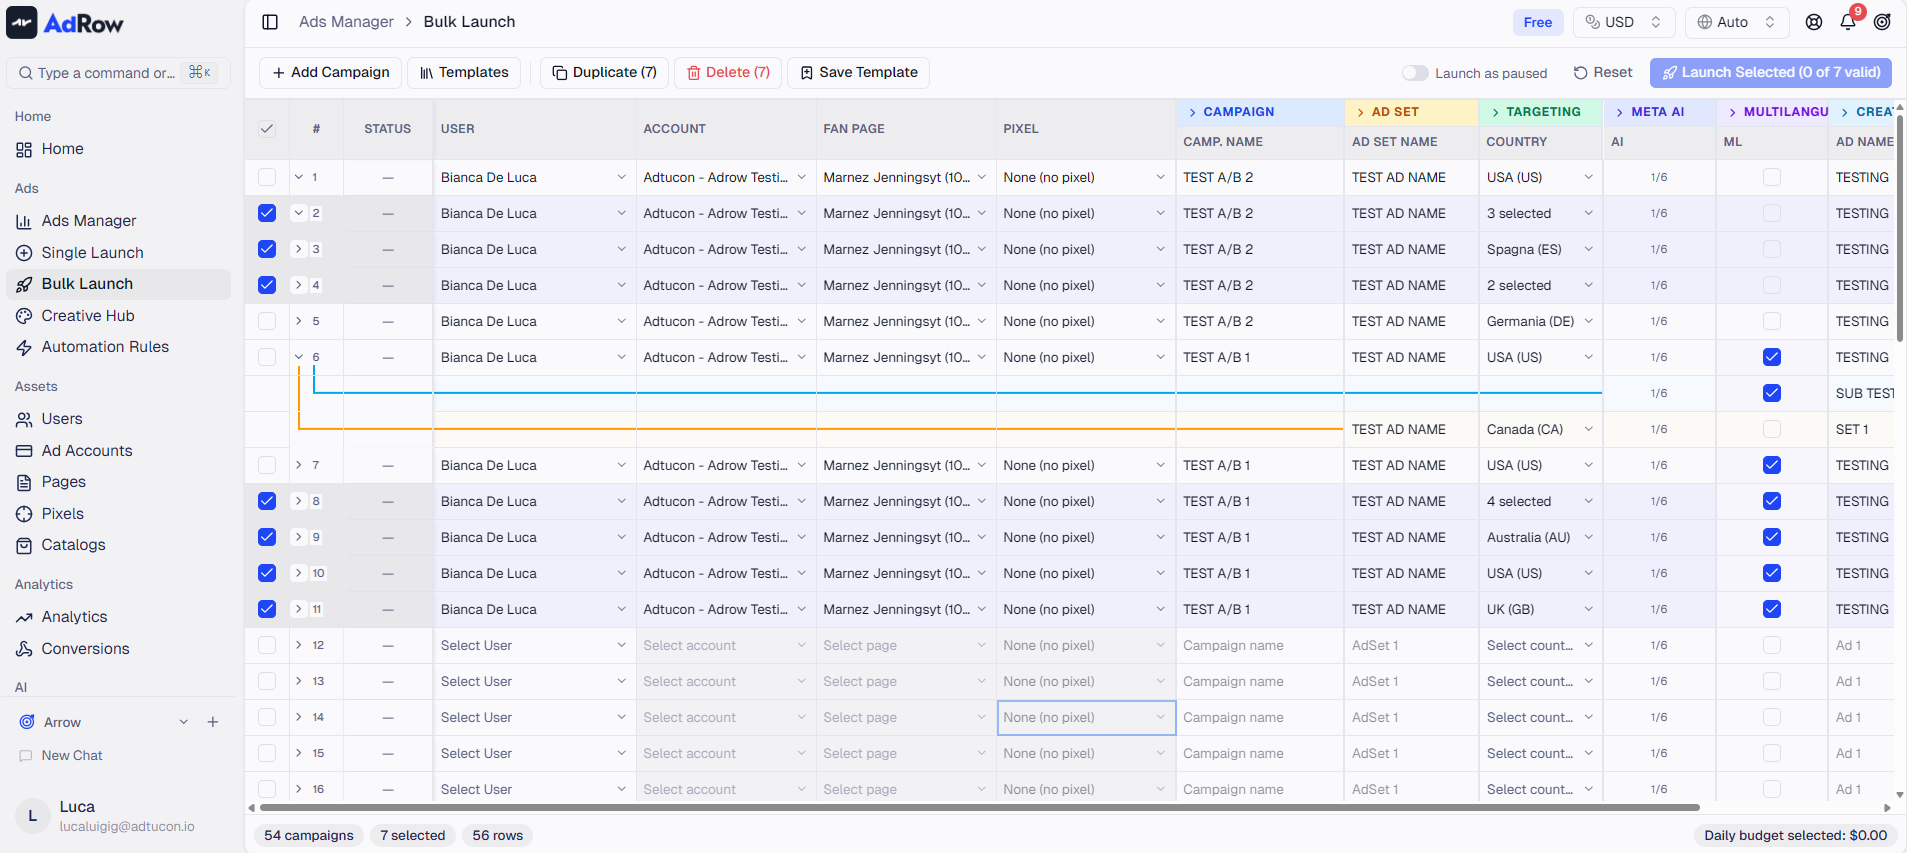The width and height of the screenshot is (1907, 853).
Task: Expand row 5 campaign chevron
Action: [x=299, y=321]
